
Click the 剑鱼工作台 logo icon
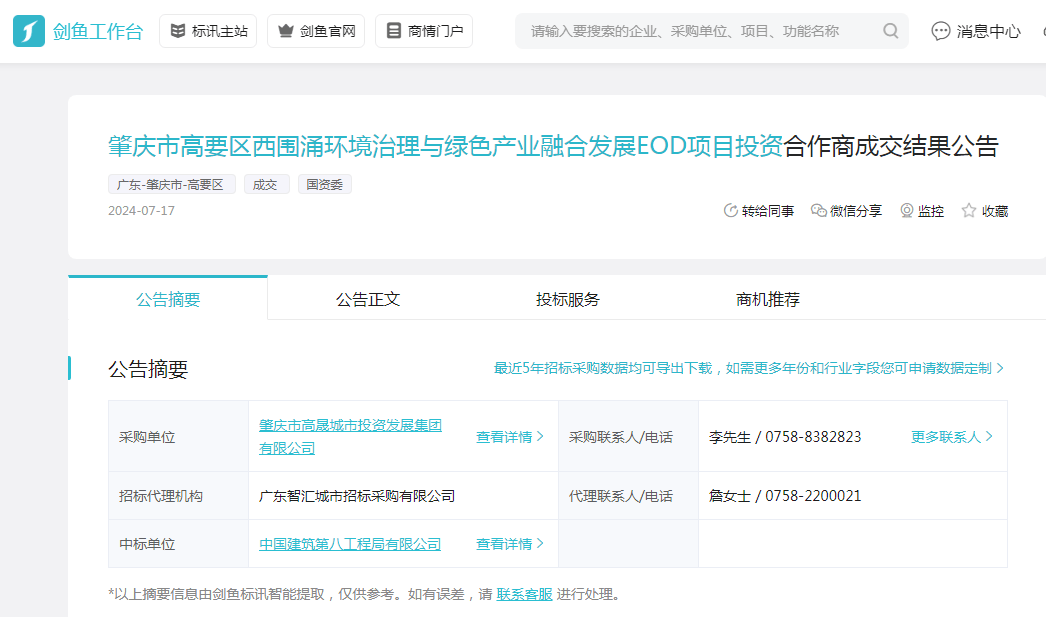[x=29, y=31]
